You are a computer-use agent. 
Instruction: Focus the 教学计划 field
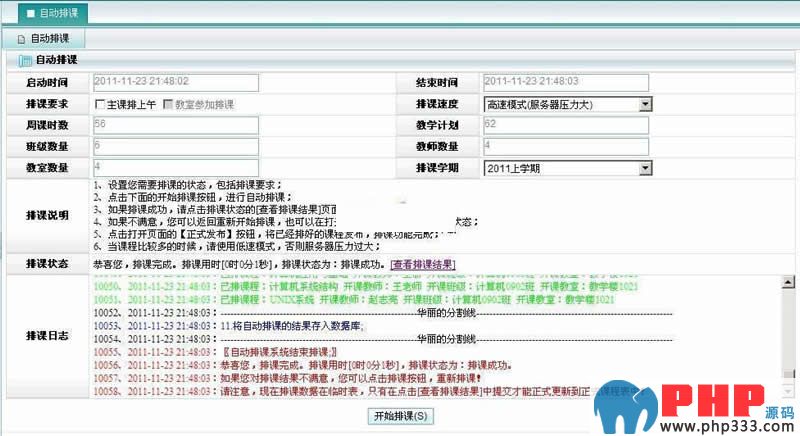pos(566,125)
